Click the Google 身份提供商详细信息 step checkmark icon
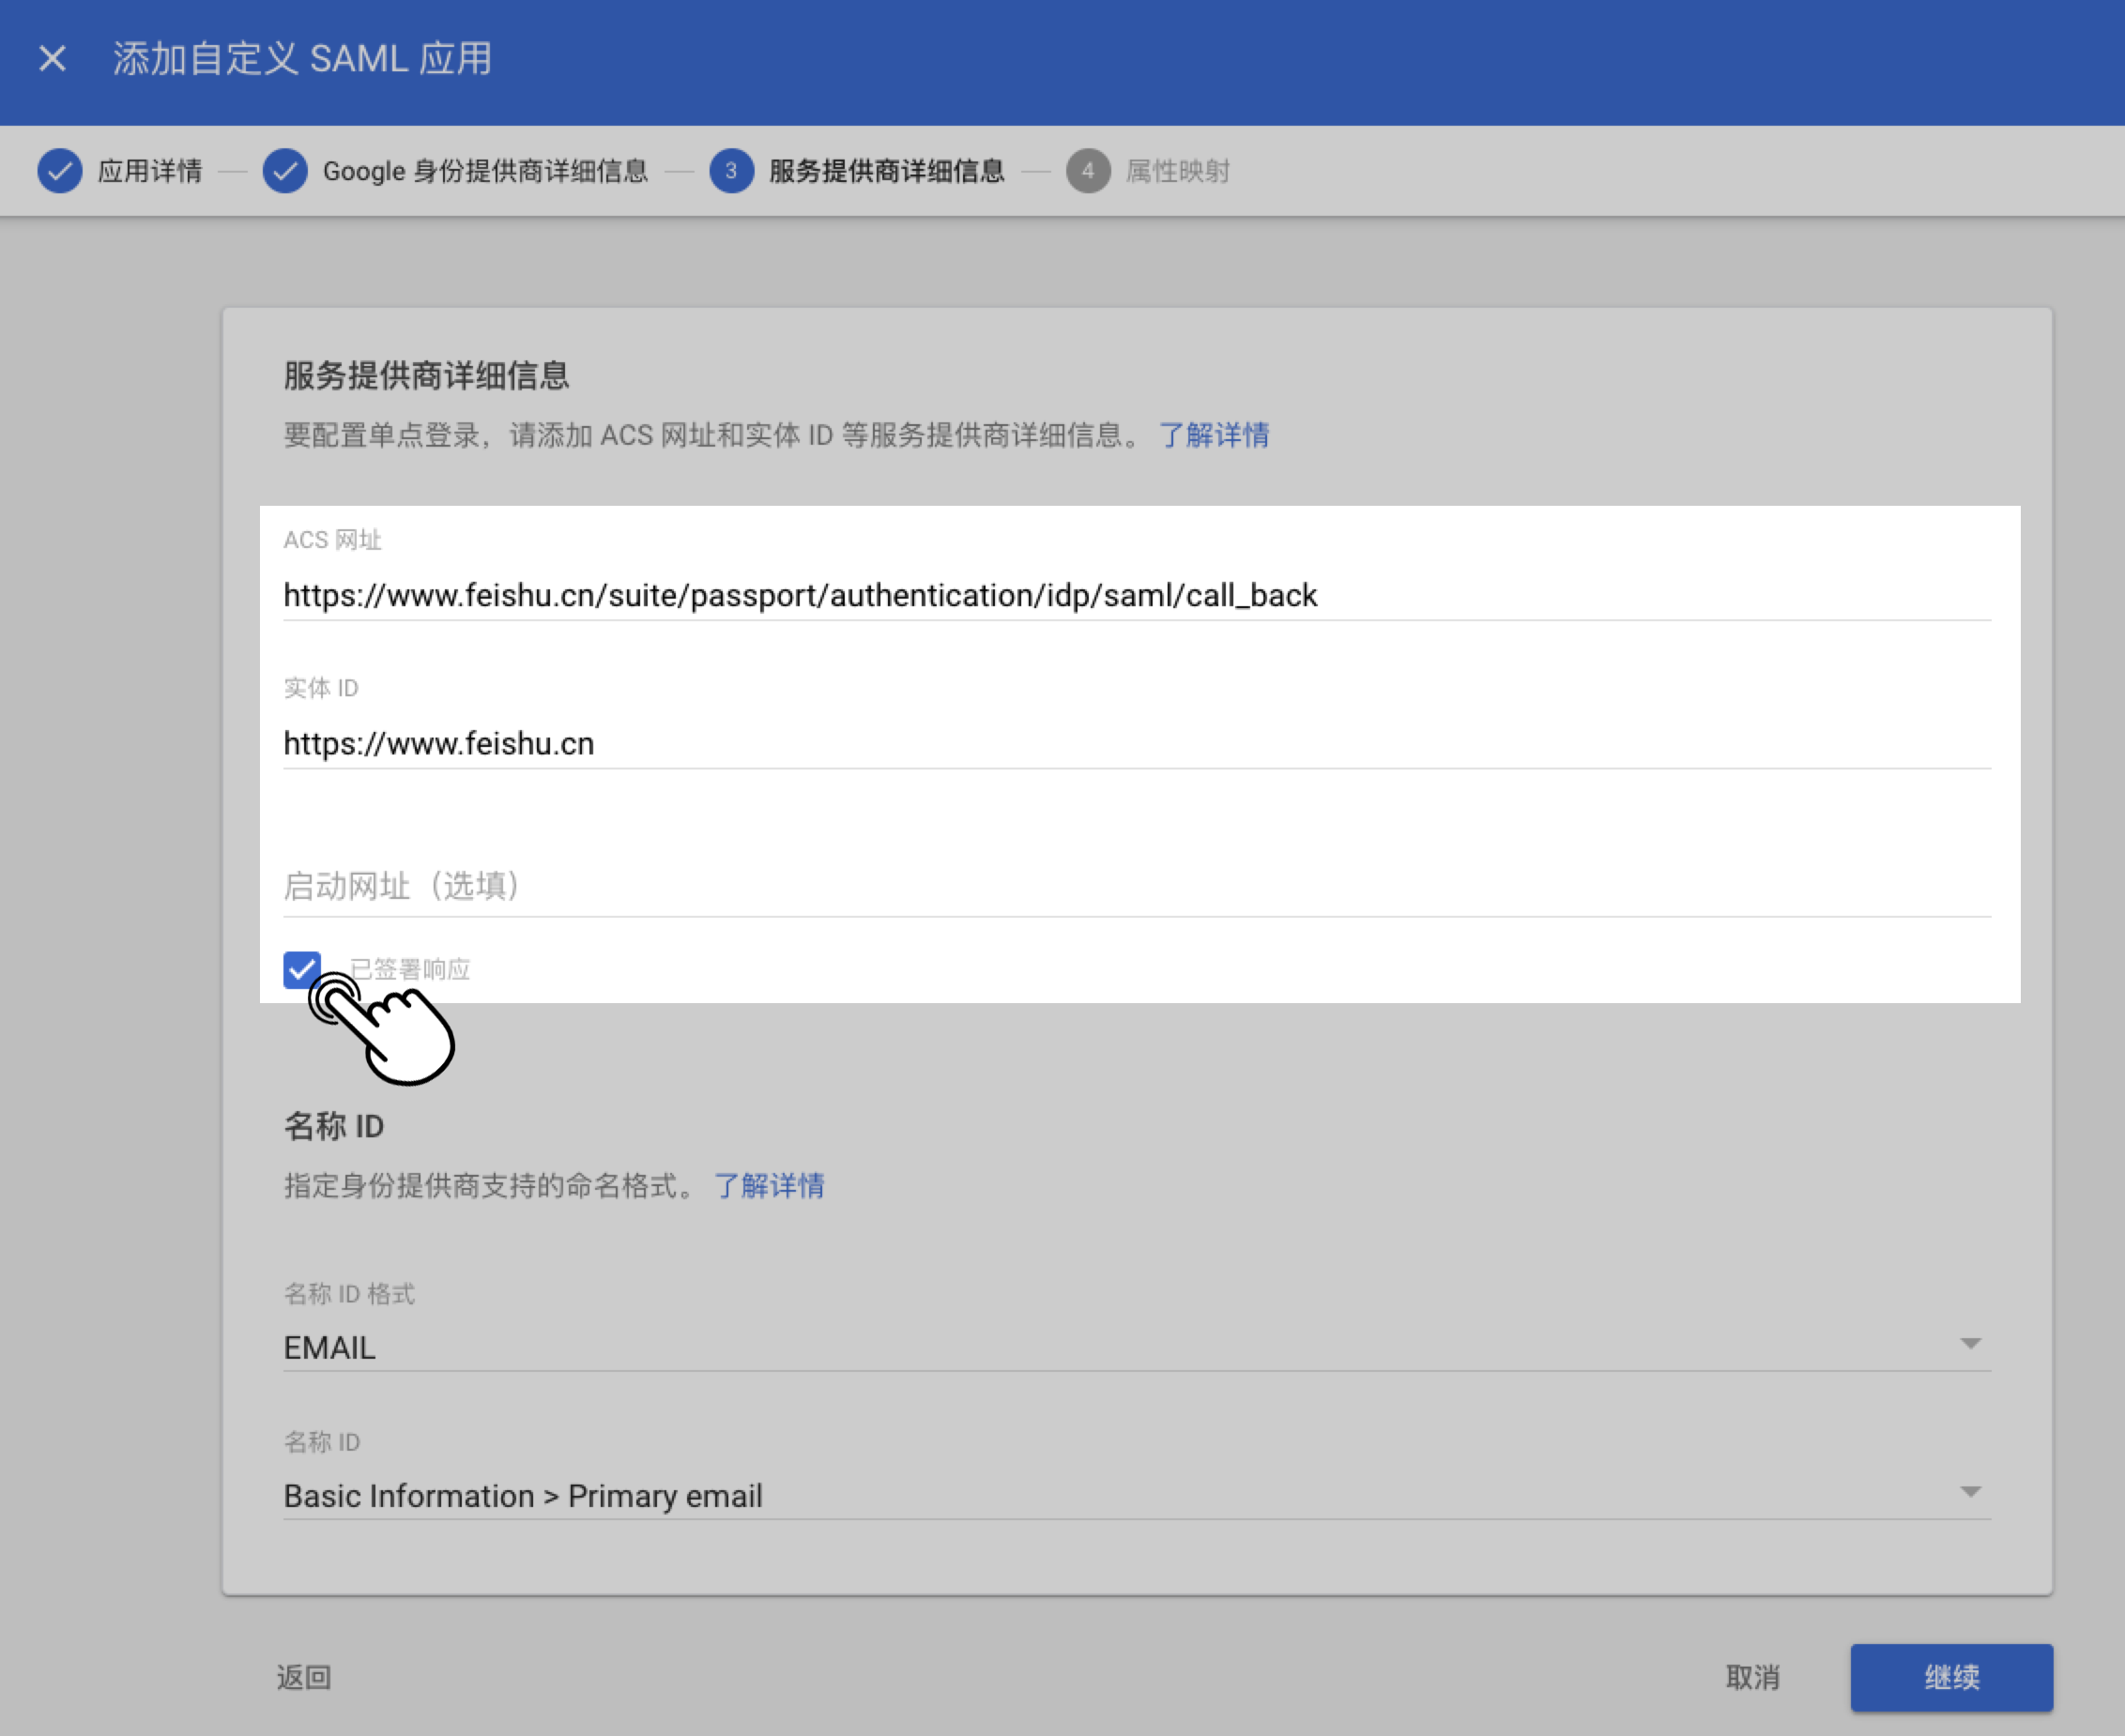This screenshot has width=2125, height=1736. tap(285, 171)
